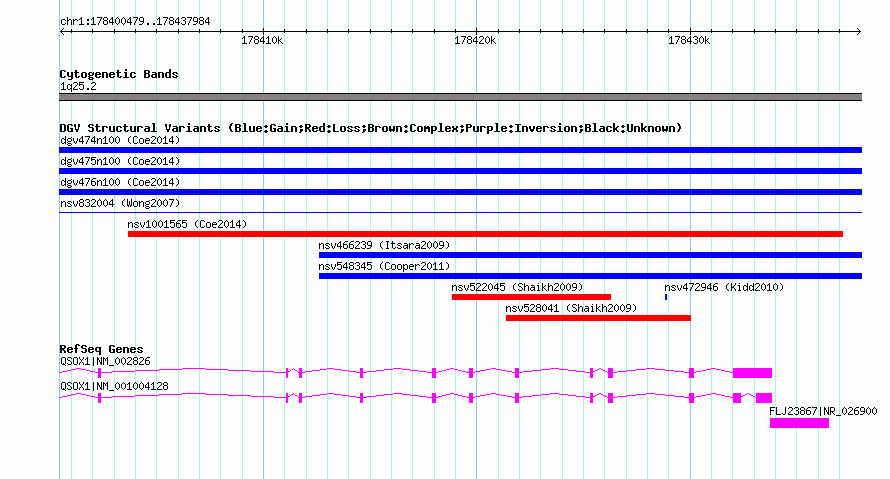The image size is (890, 479).
Task: Click the DGV Structural Variants track heading
Action: [371, 128]
